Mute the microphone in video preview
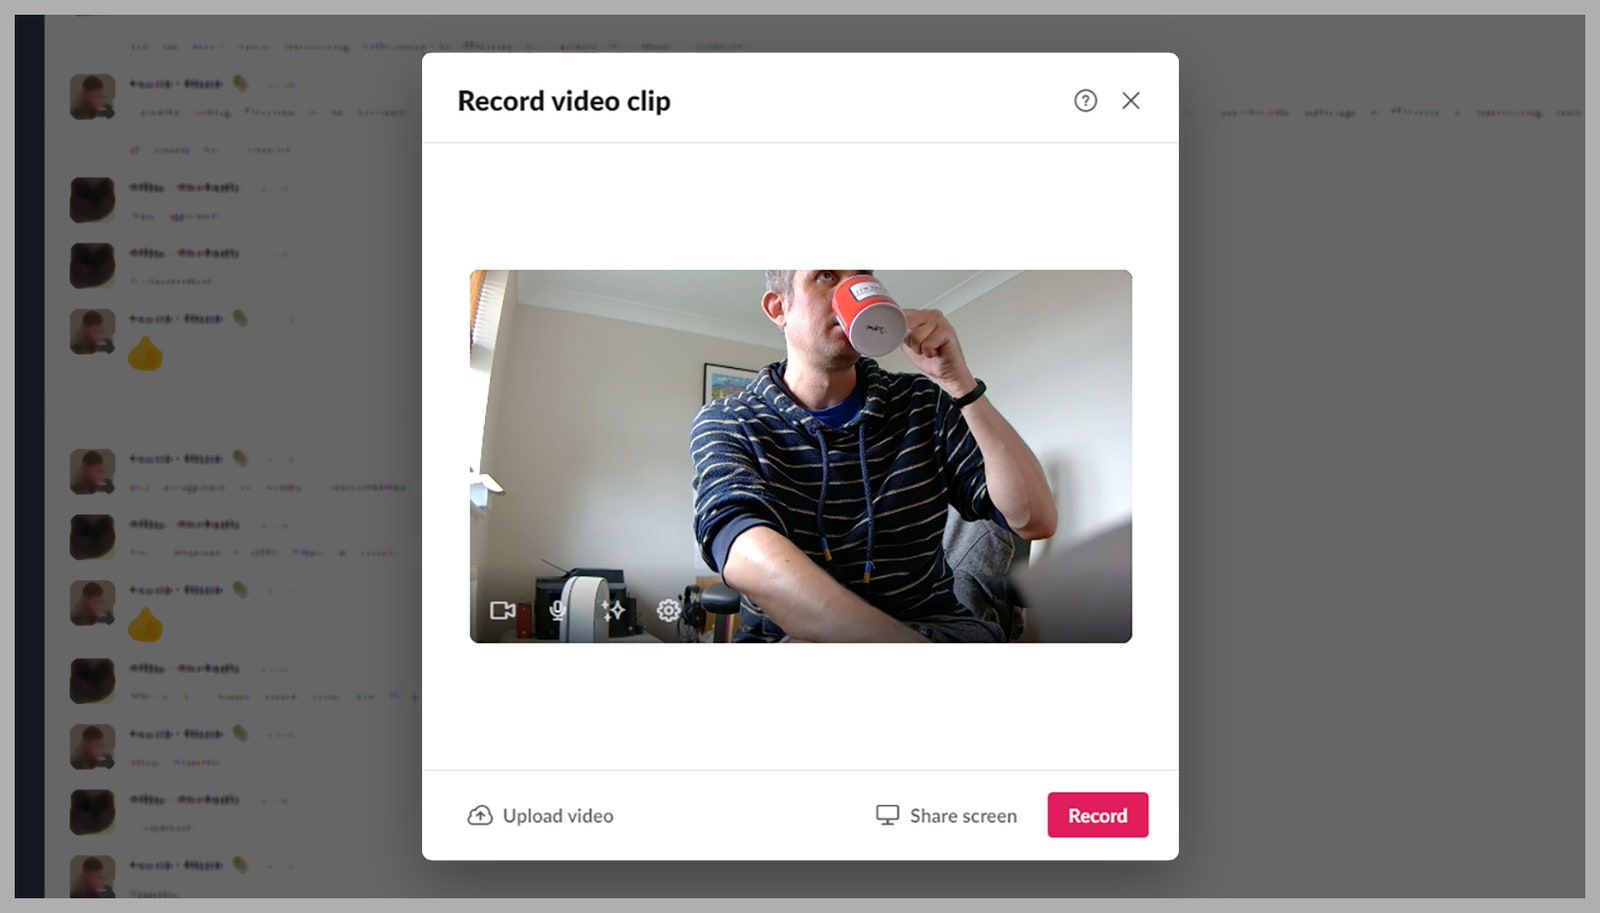Viewport: 1600px width, 913px height. pos(558,610)
